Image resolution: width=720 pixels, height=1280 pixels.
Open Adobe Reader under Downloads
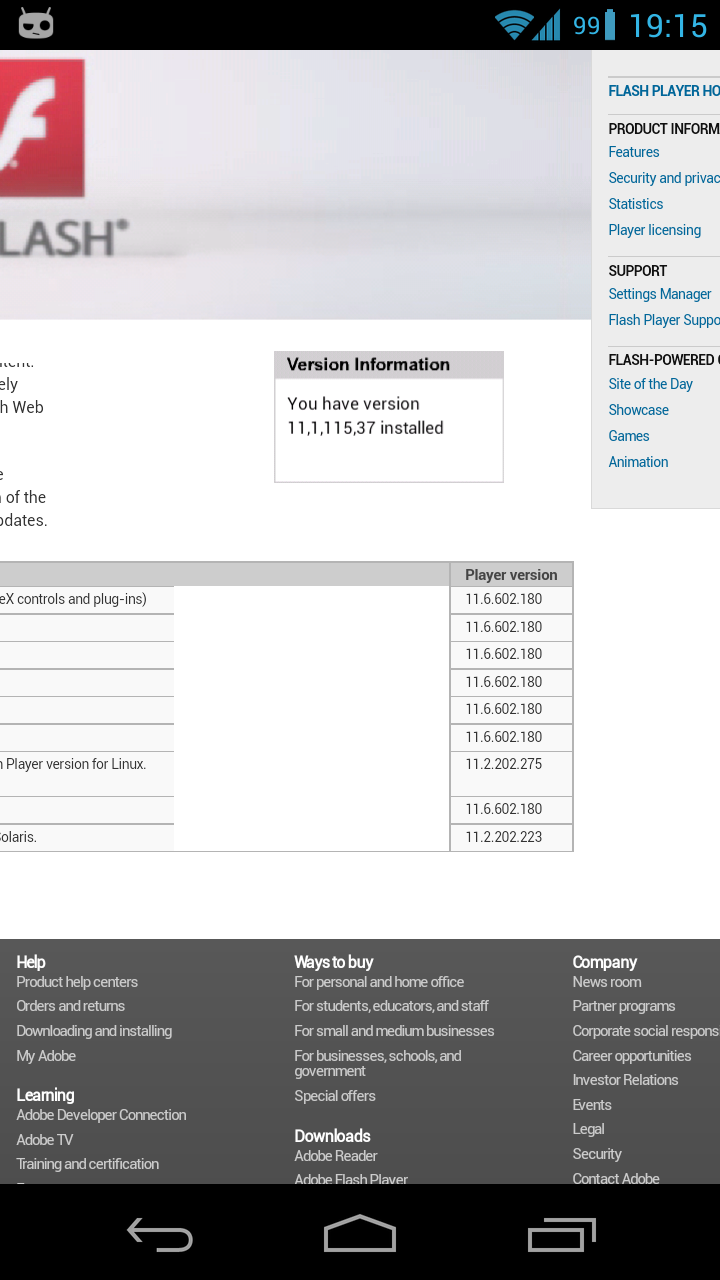(336, 1156)
